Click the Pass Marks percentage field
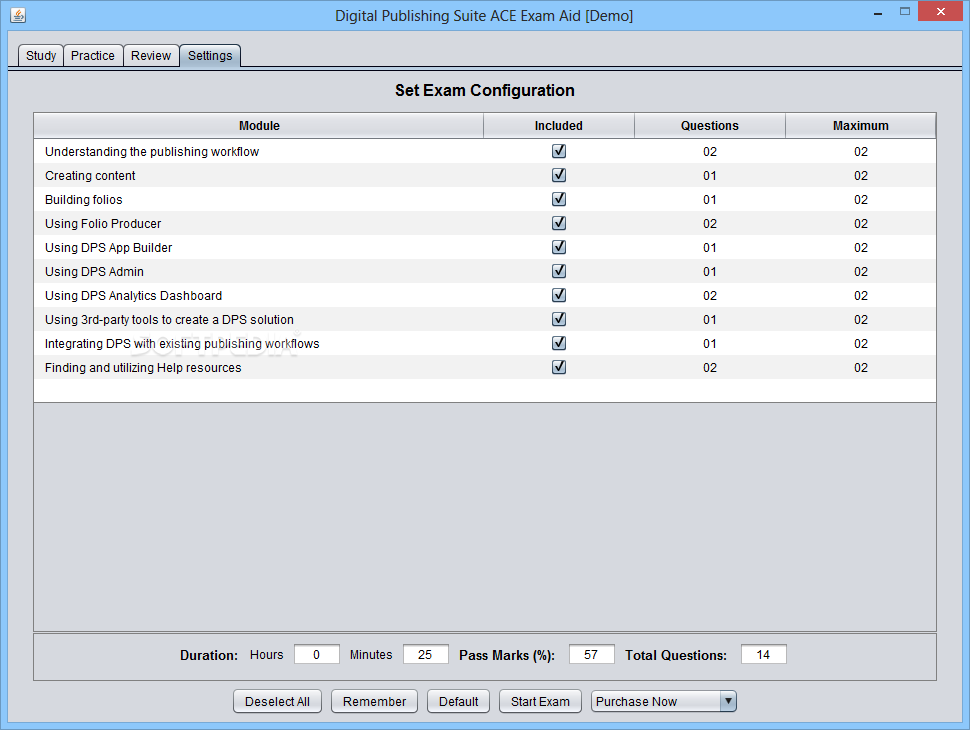The image size is (970, 730). (x=591, y=655)
